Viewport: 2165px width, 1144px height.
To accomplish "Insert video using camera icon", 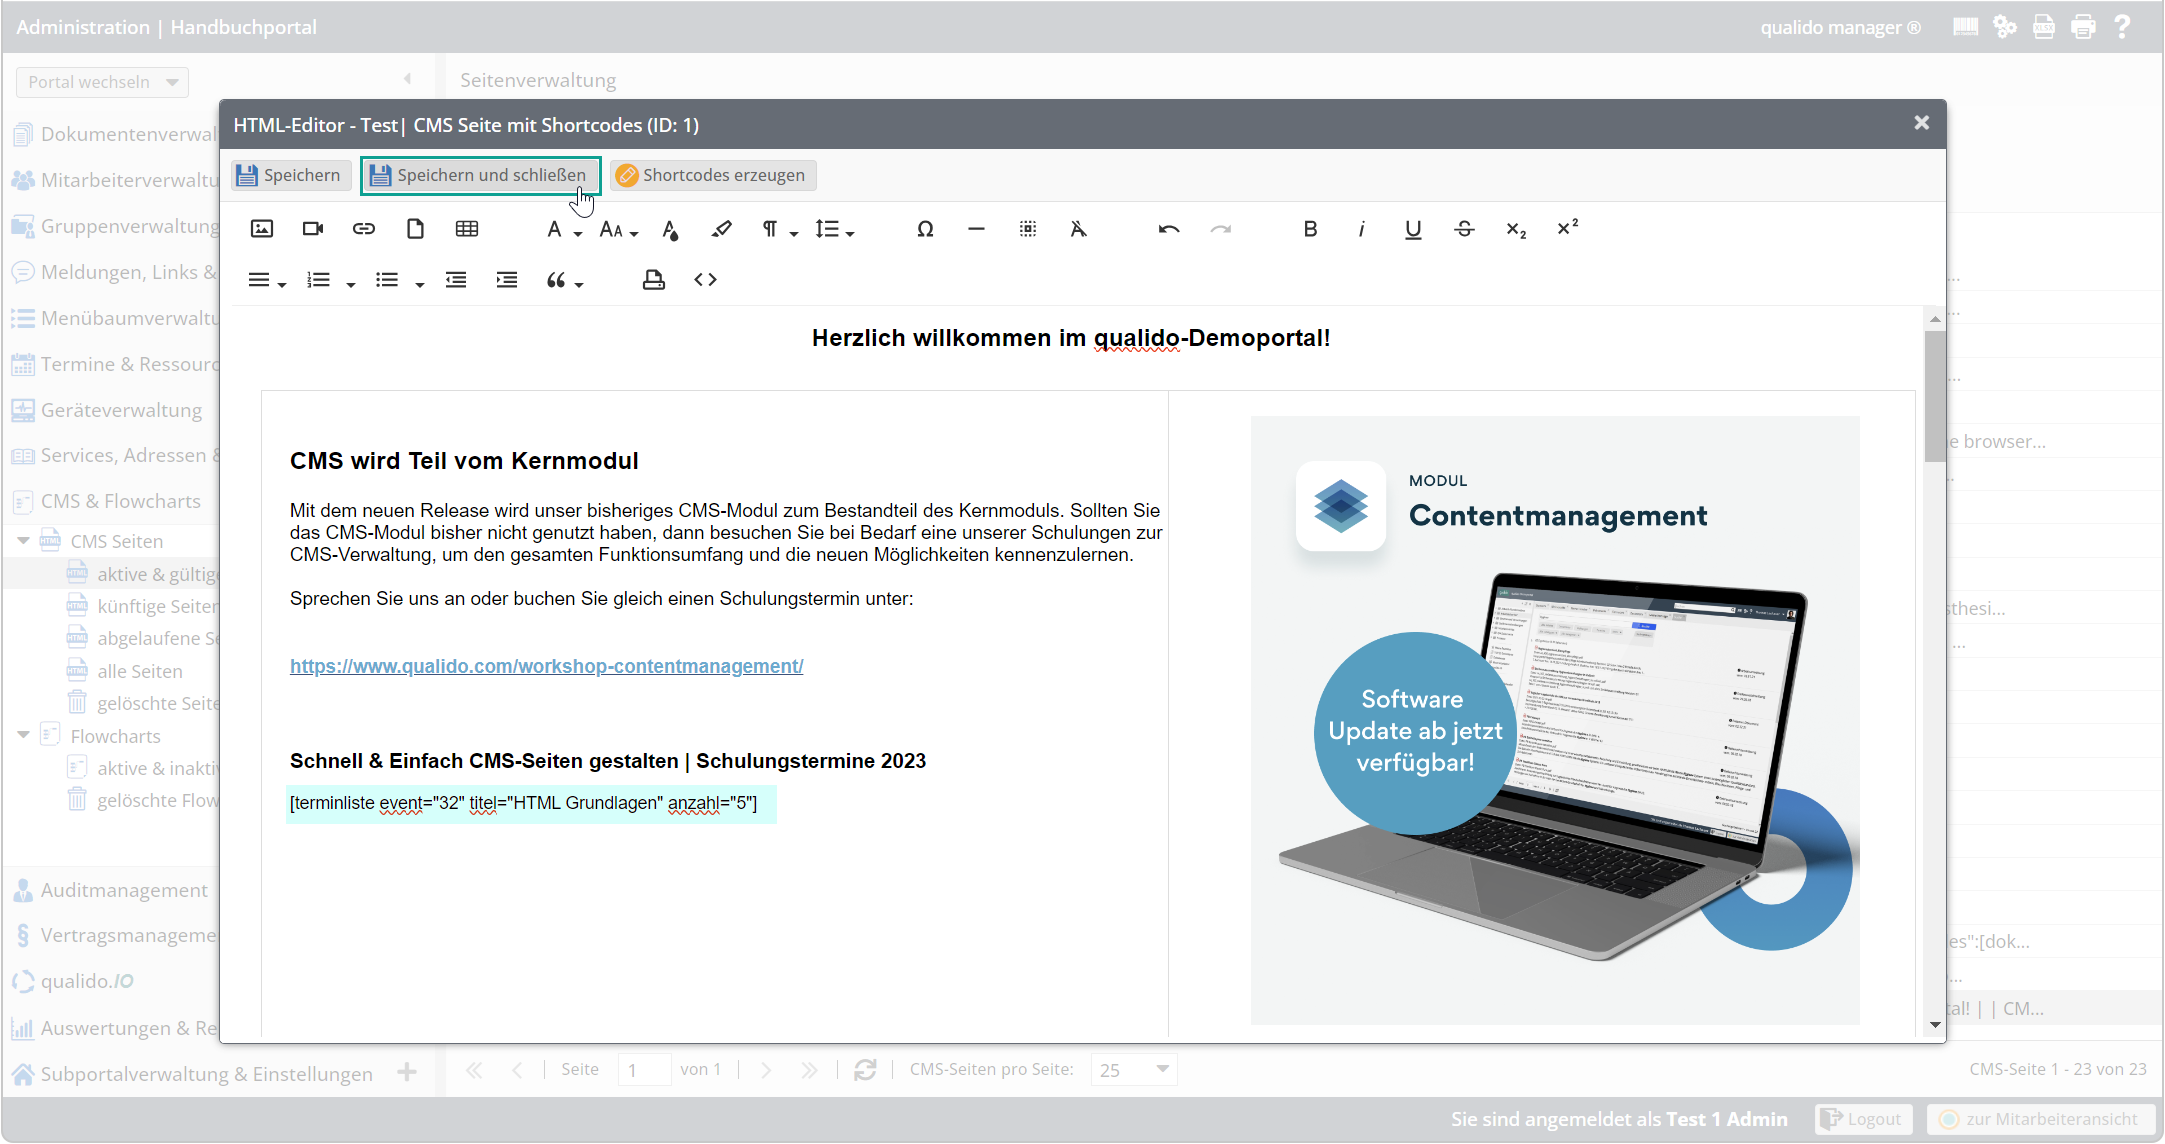I will click(313, 229).
